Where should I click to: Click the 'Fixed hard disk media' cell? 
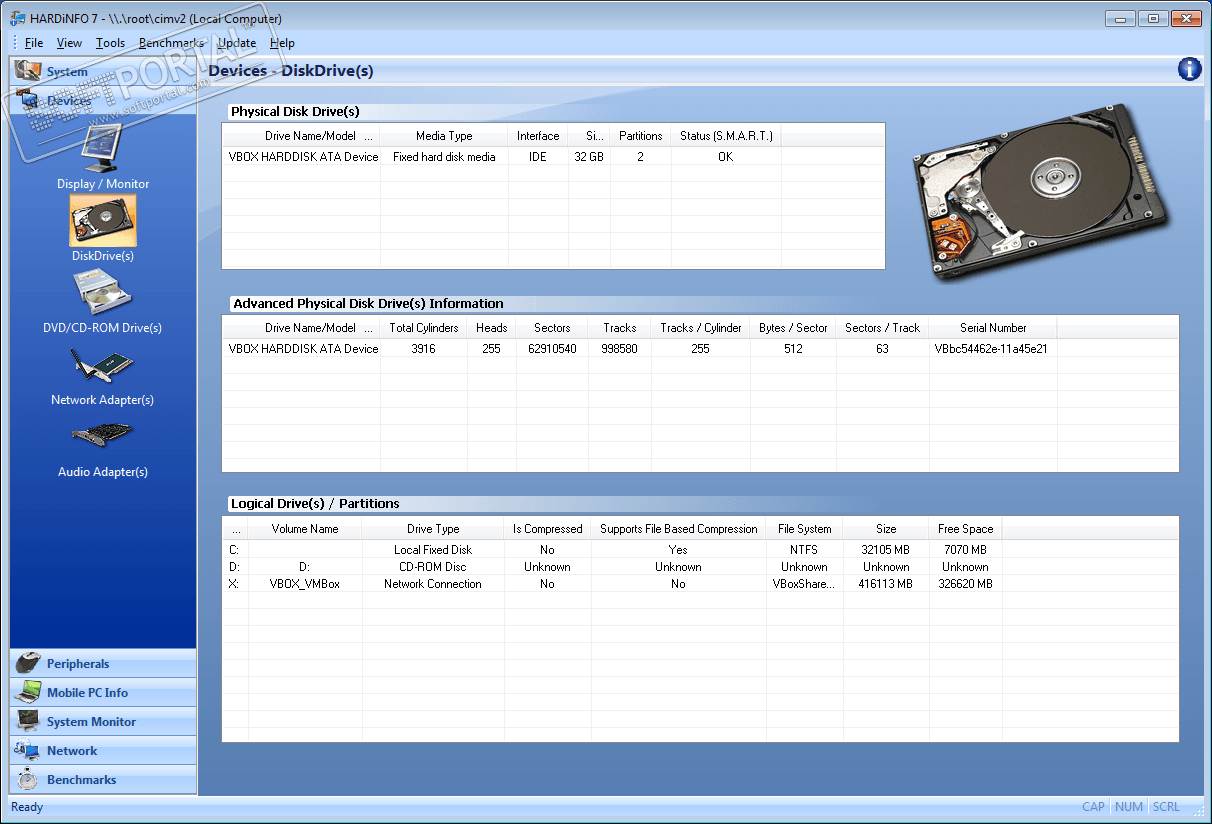[x=444, y=157]
